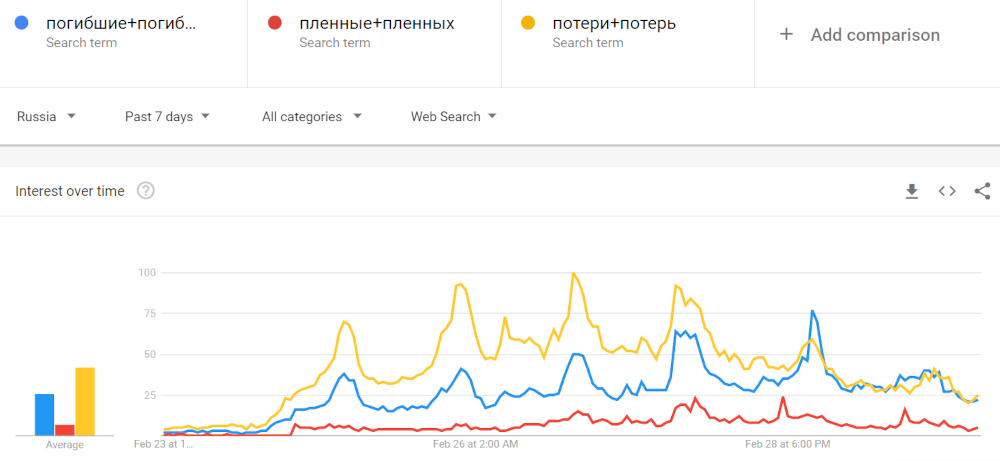
Task: Open the All categories dropdown
Action: pyautogui.click(x=311, y=117)
